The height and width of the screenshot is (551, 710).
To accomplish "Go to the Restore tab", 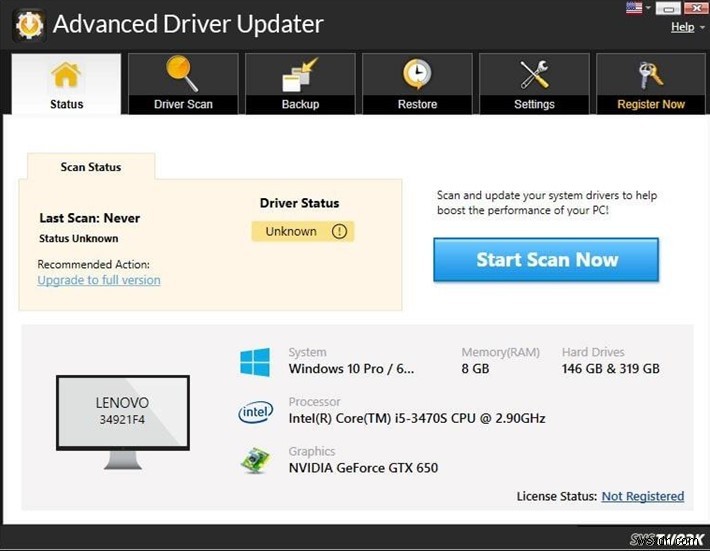I will (417, 83).
